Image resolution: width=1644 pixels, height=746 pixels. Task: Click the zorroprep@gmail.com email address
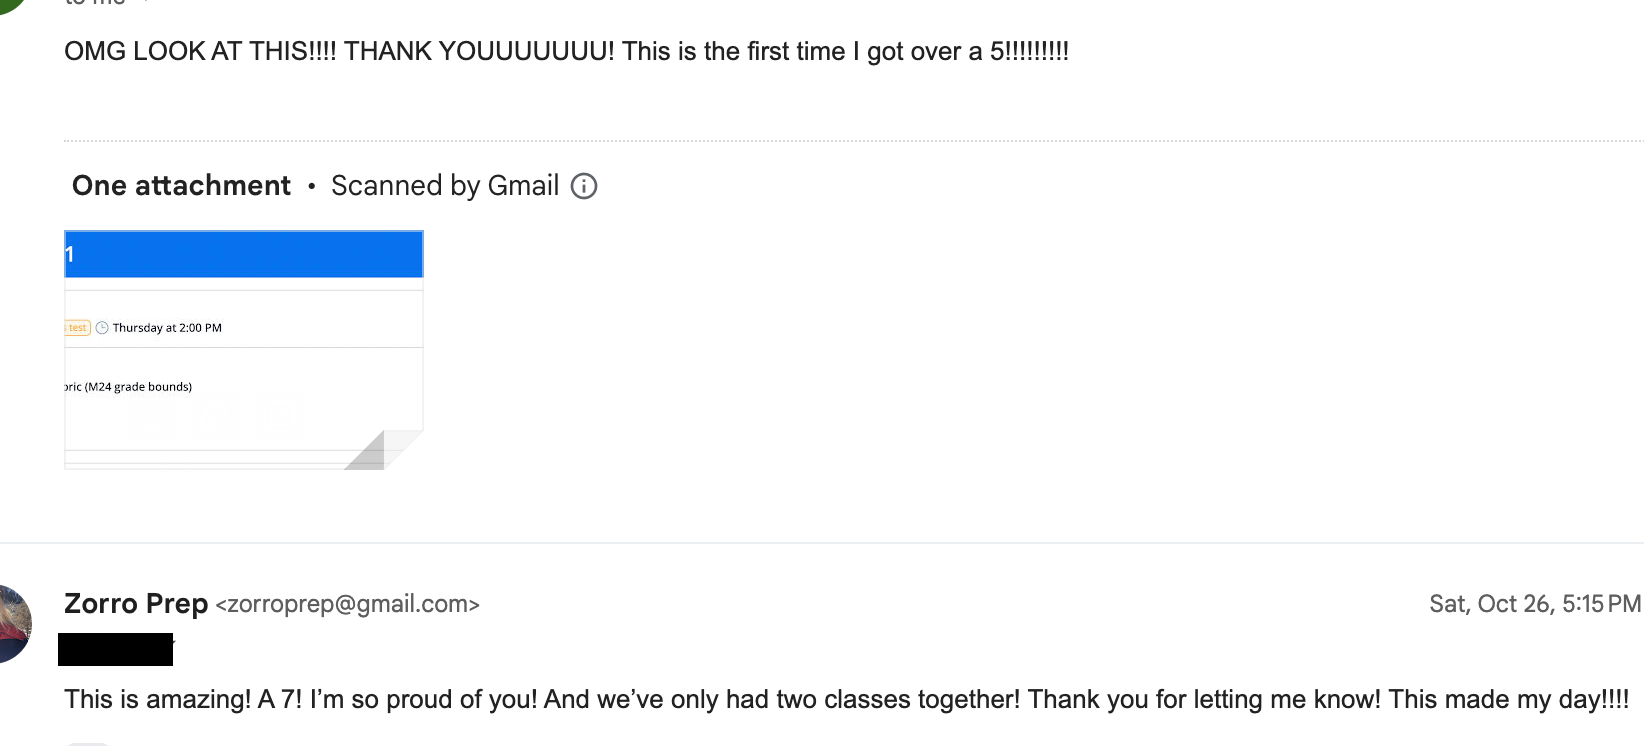click(x=347, y=604)
